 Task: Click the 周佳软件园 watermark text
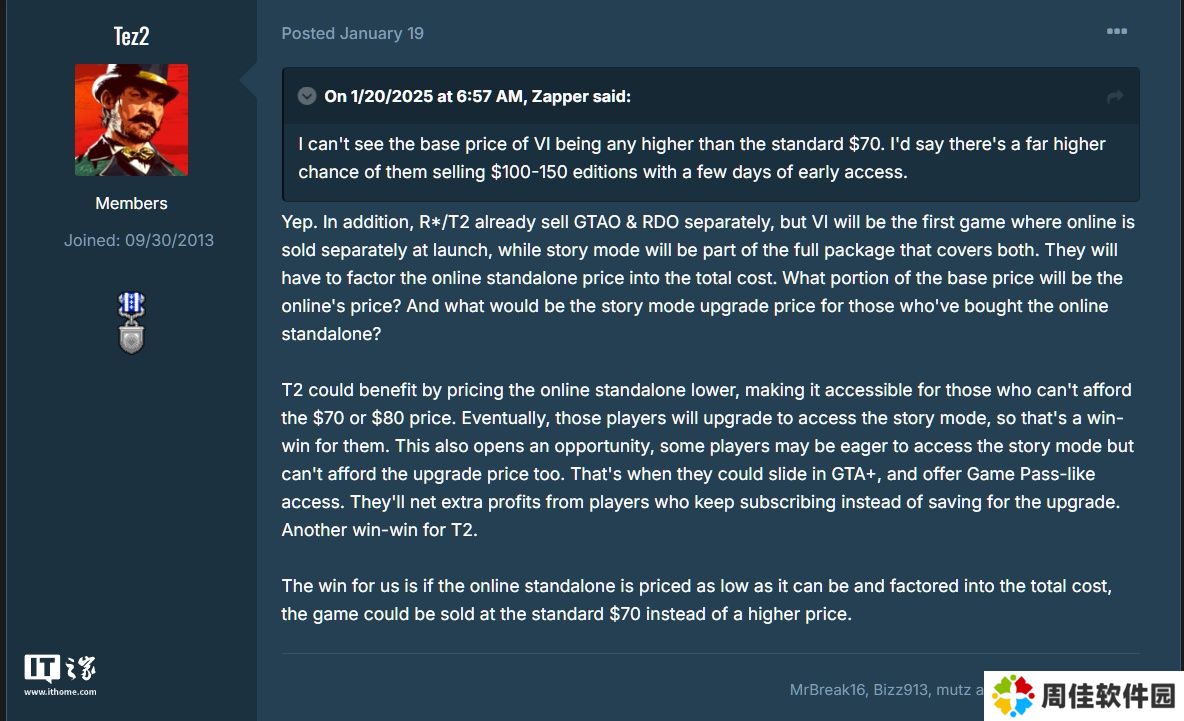pos(1108,696)
